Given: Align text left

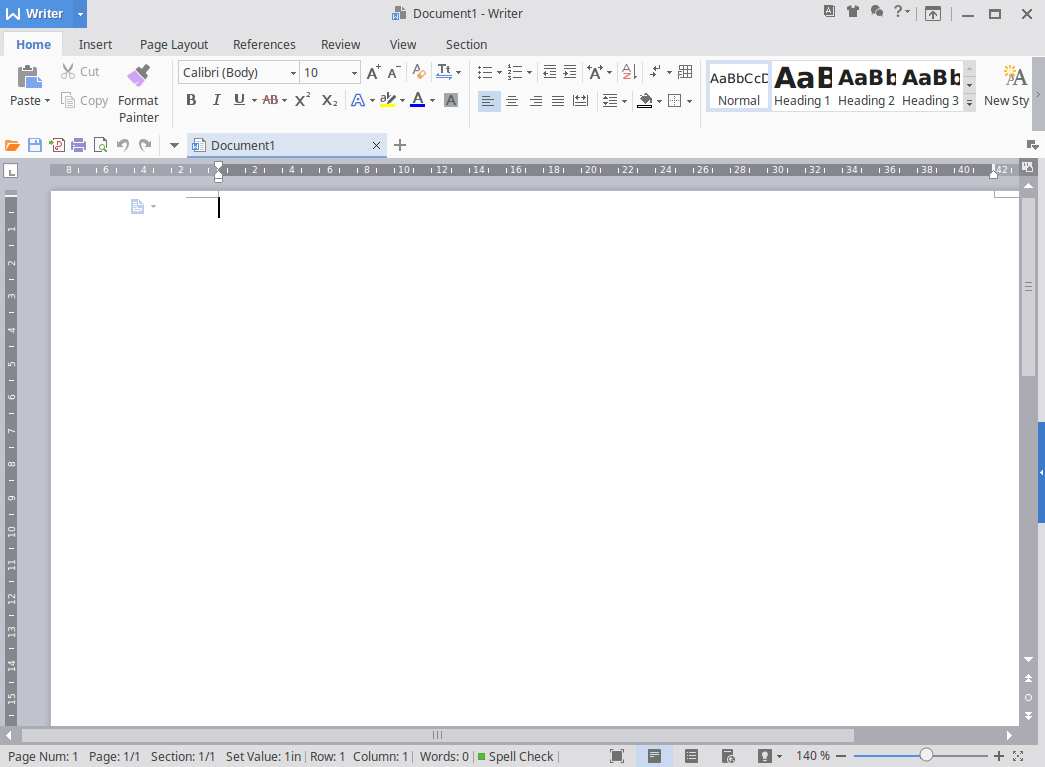Looking at the screenshot, I should tap(489, 101).
